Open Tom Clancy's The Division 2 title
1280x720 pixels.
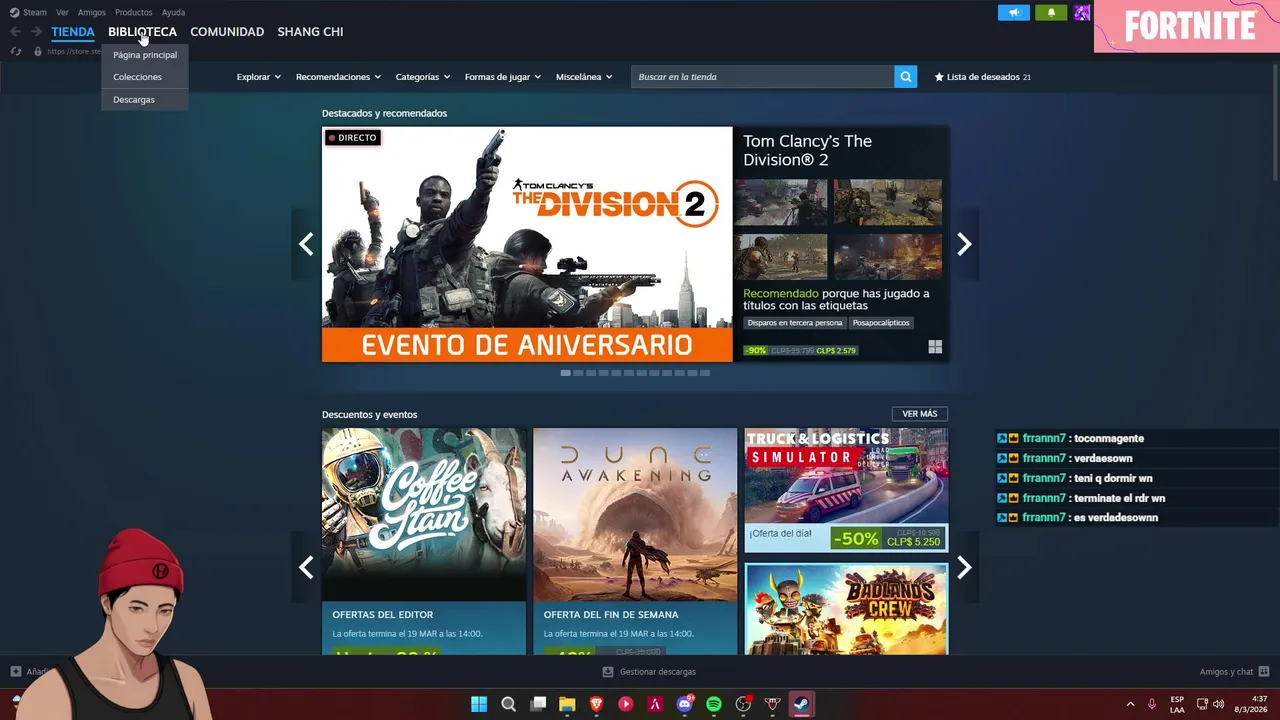[x=807, y=150]
